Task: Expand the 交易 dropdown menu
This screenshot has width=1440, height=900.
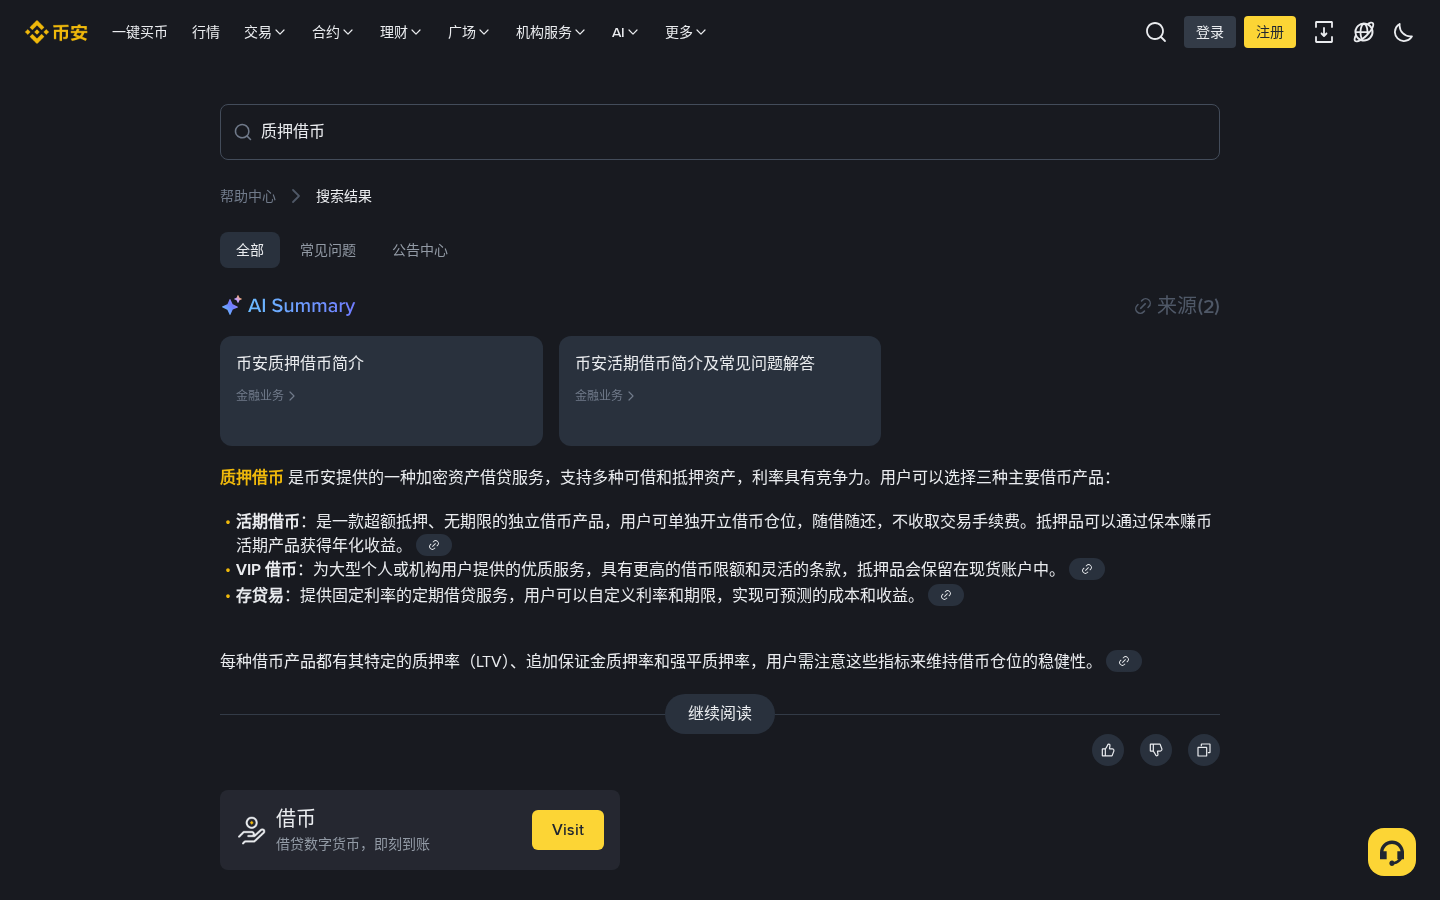Action: (264, 32)
